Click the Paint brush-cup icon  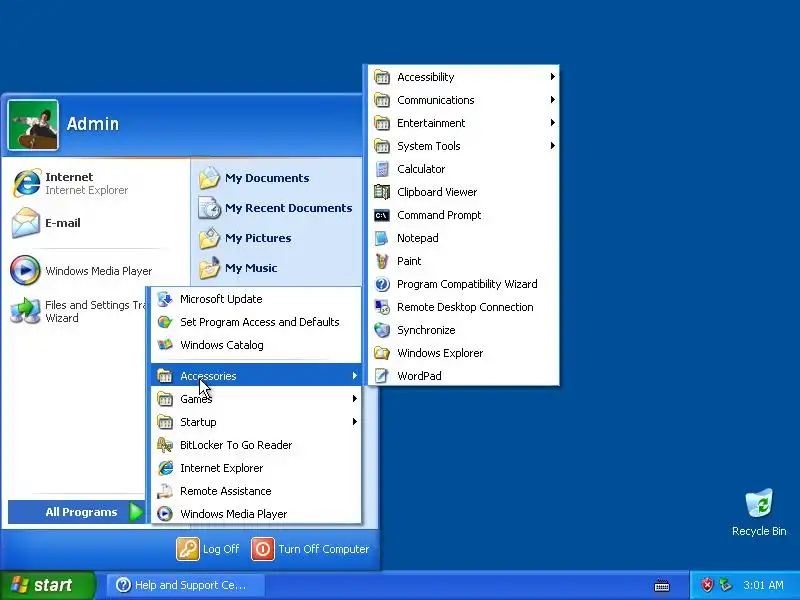pos(382,261)
